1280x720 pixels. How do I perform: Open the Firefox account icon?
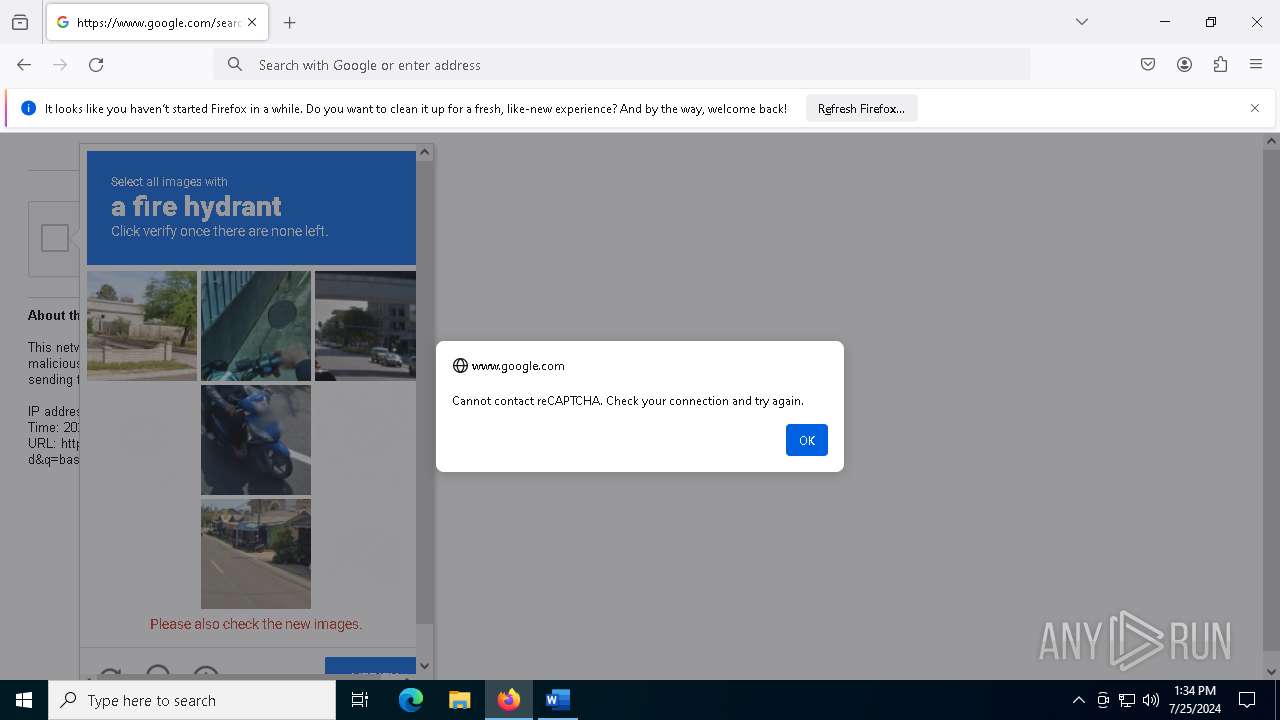(1184, 65)
